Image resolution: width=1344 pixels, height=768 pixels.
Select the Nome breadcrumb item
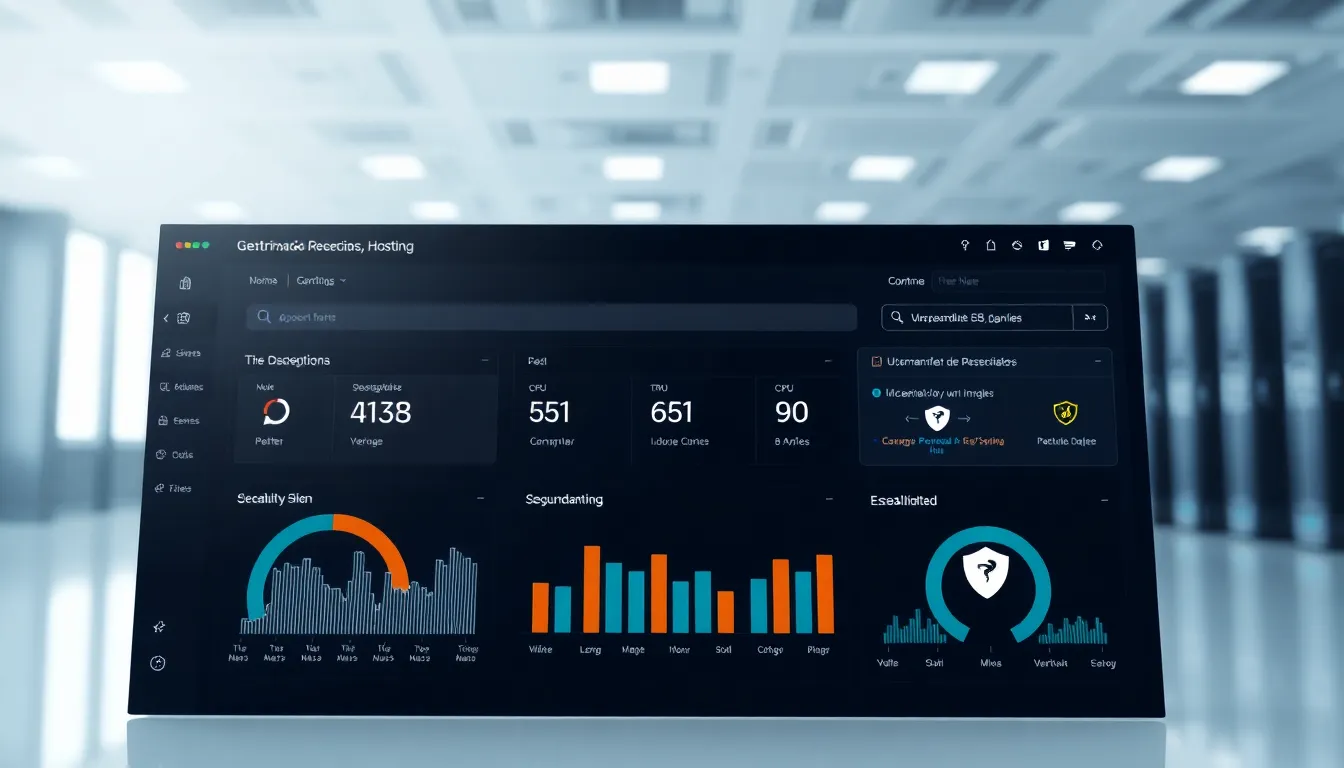click(x=262, y=281)
